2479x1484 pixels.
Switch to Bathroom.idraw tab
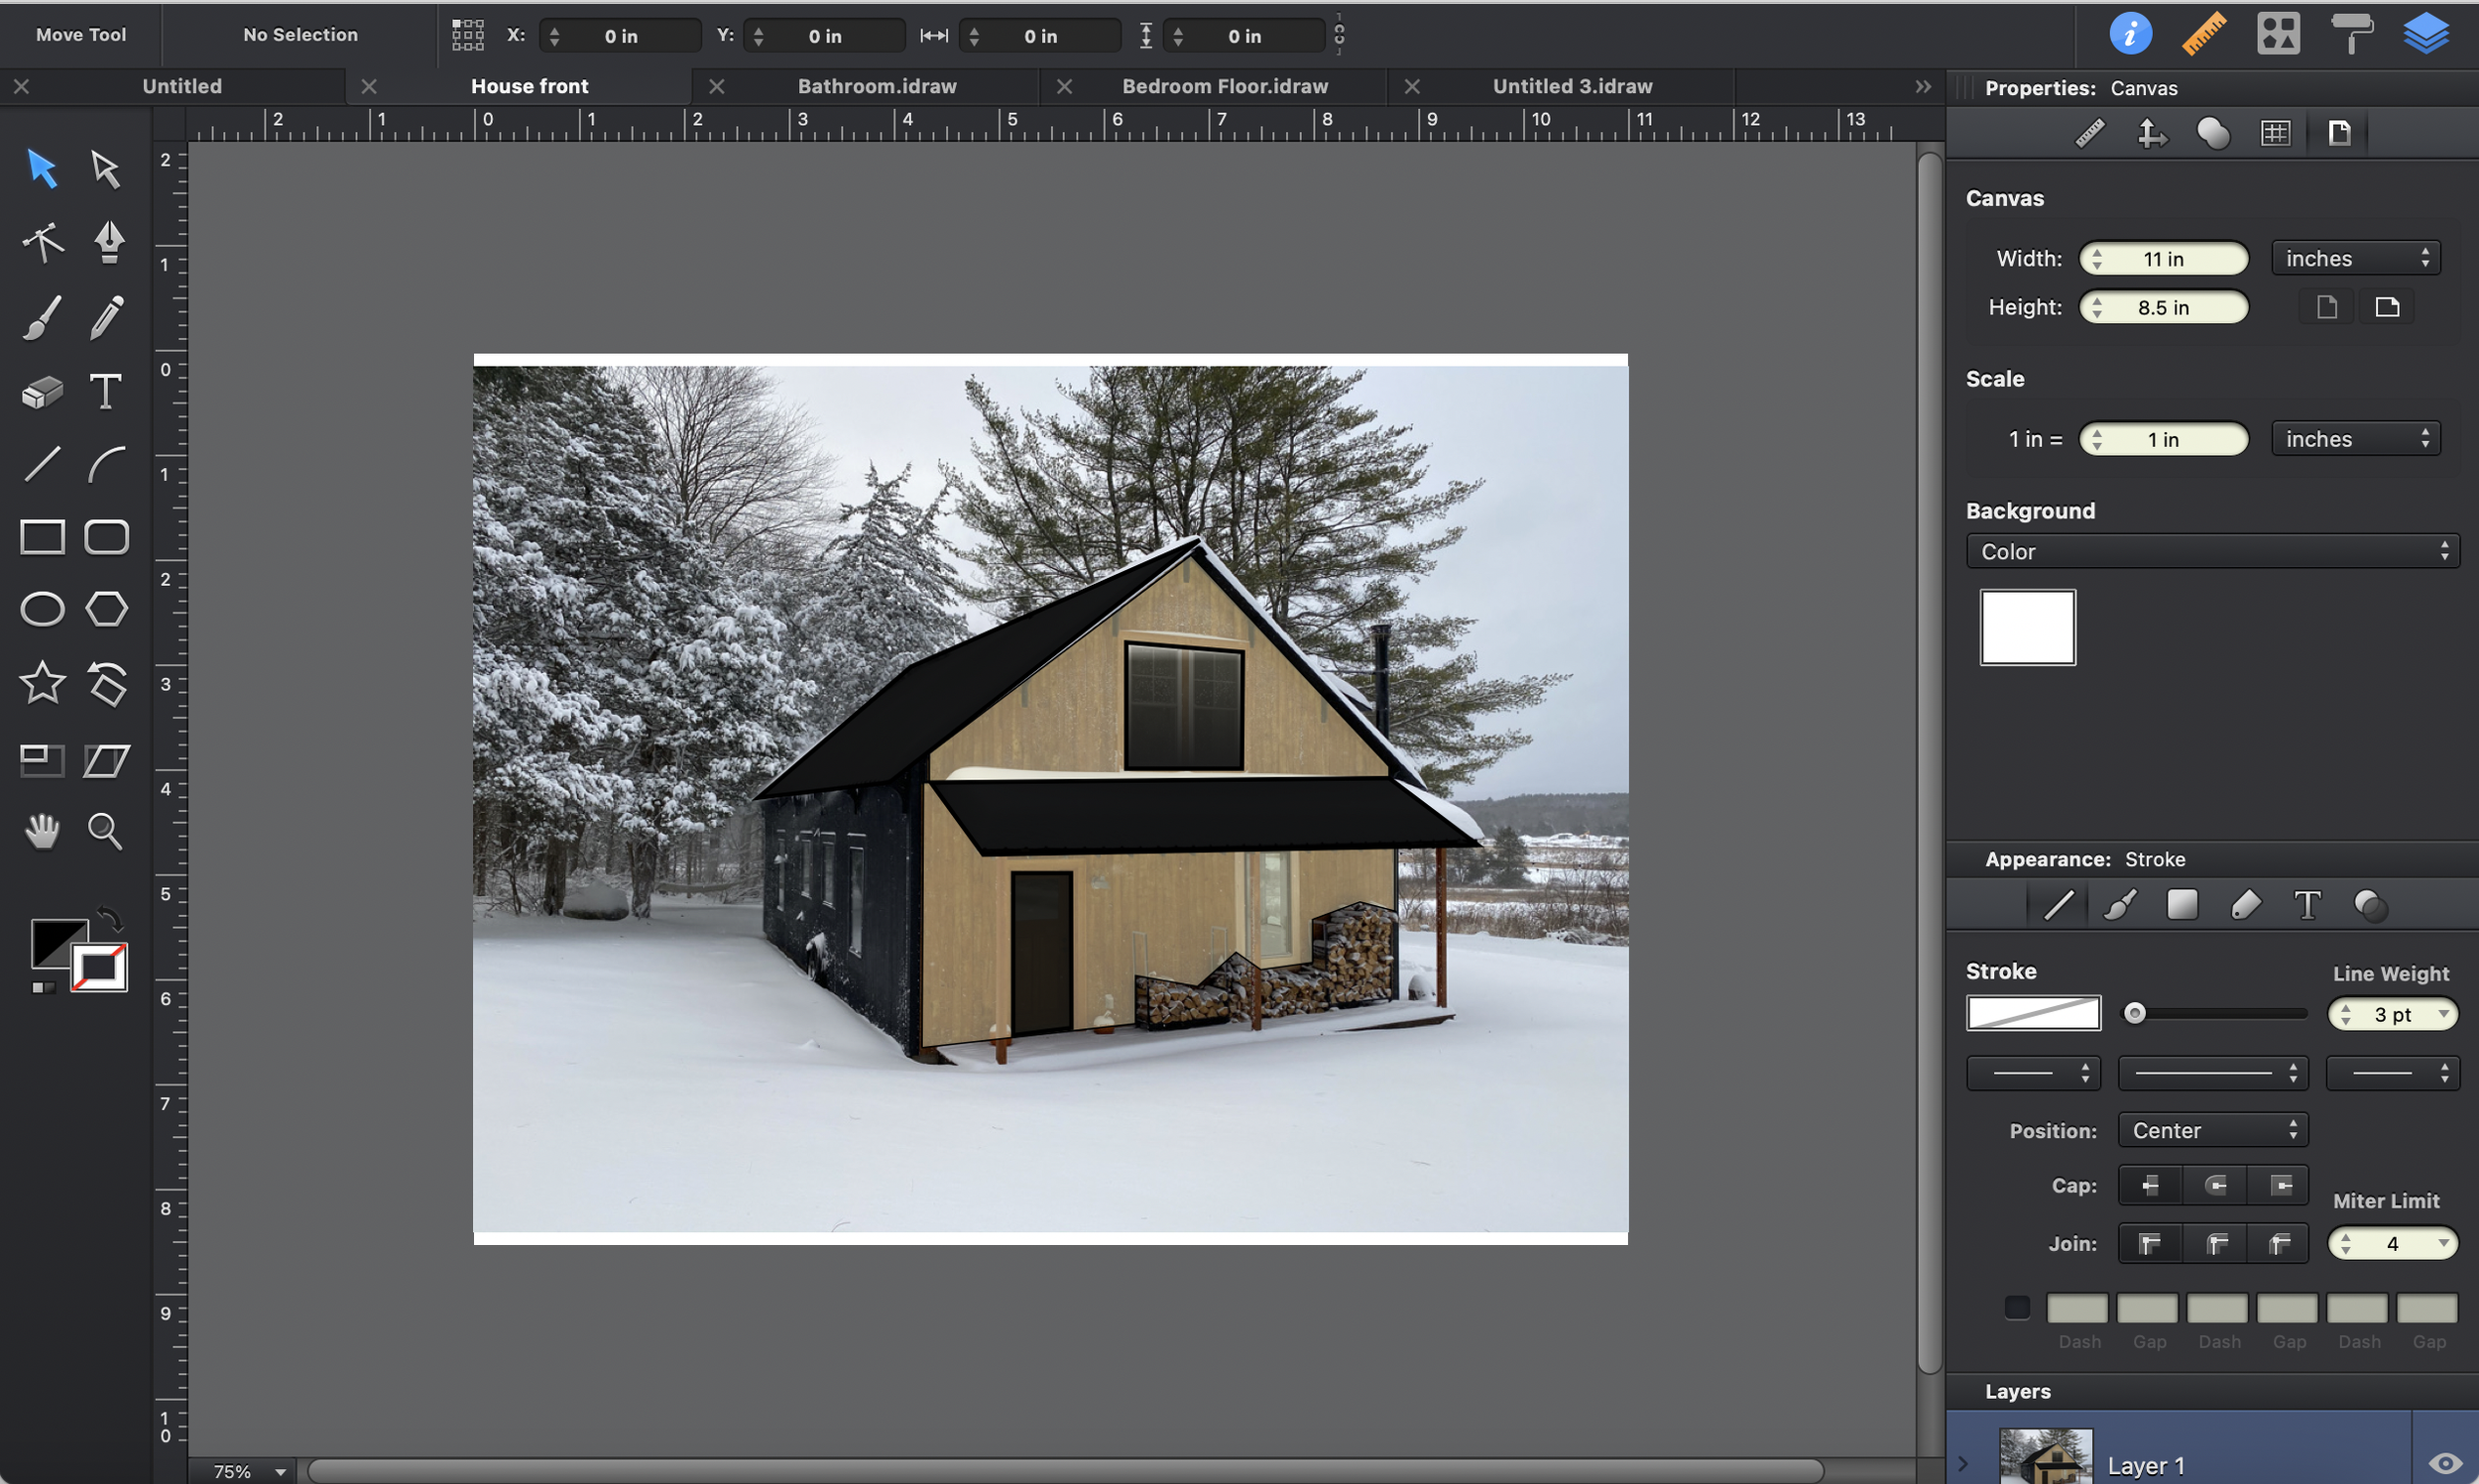[876, 86]
